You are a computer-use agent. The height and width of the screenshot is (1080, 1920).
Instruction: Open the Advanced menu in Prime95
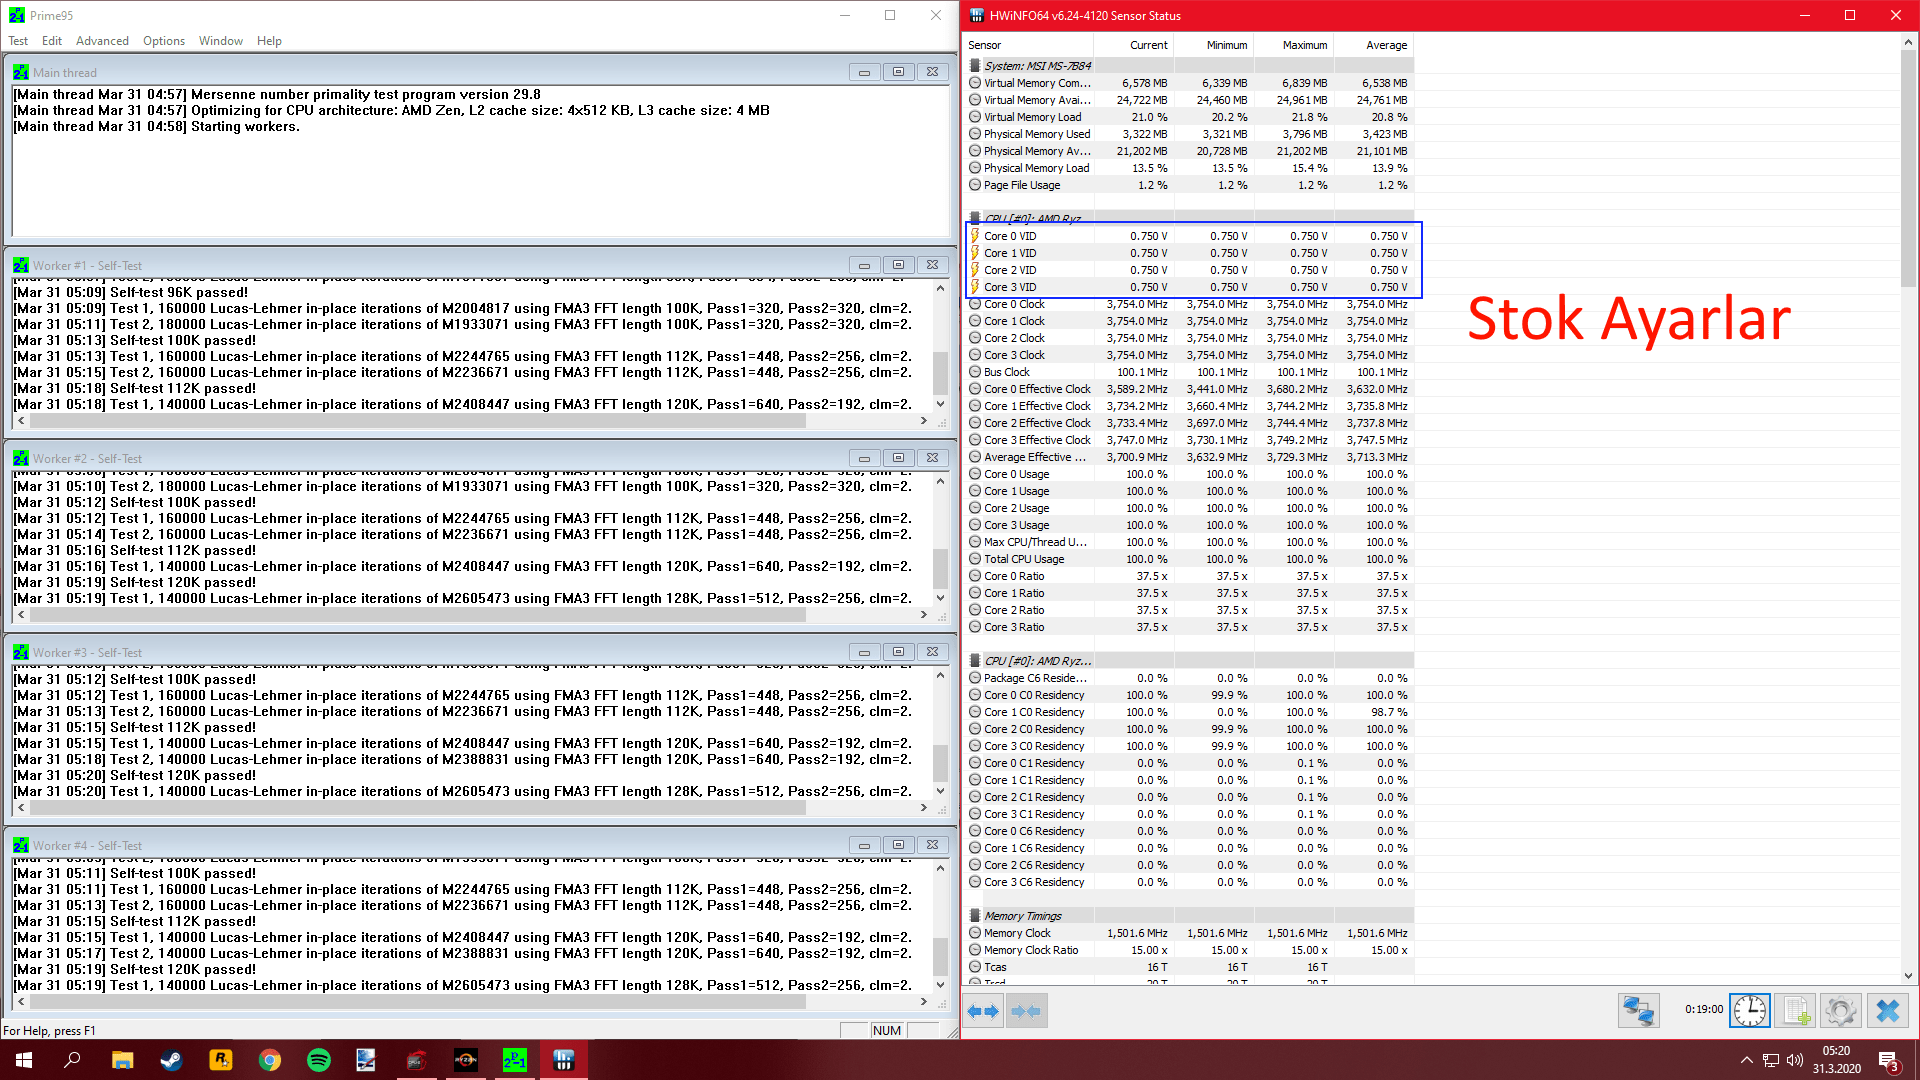(102, 41)
